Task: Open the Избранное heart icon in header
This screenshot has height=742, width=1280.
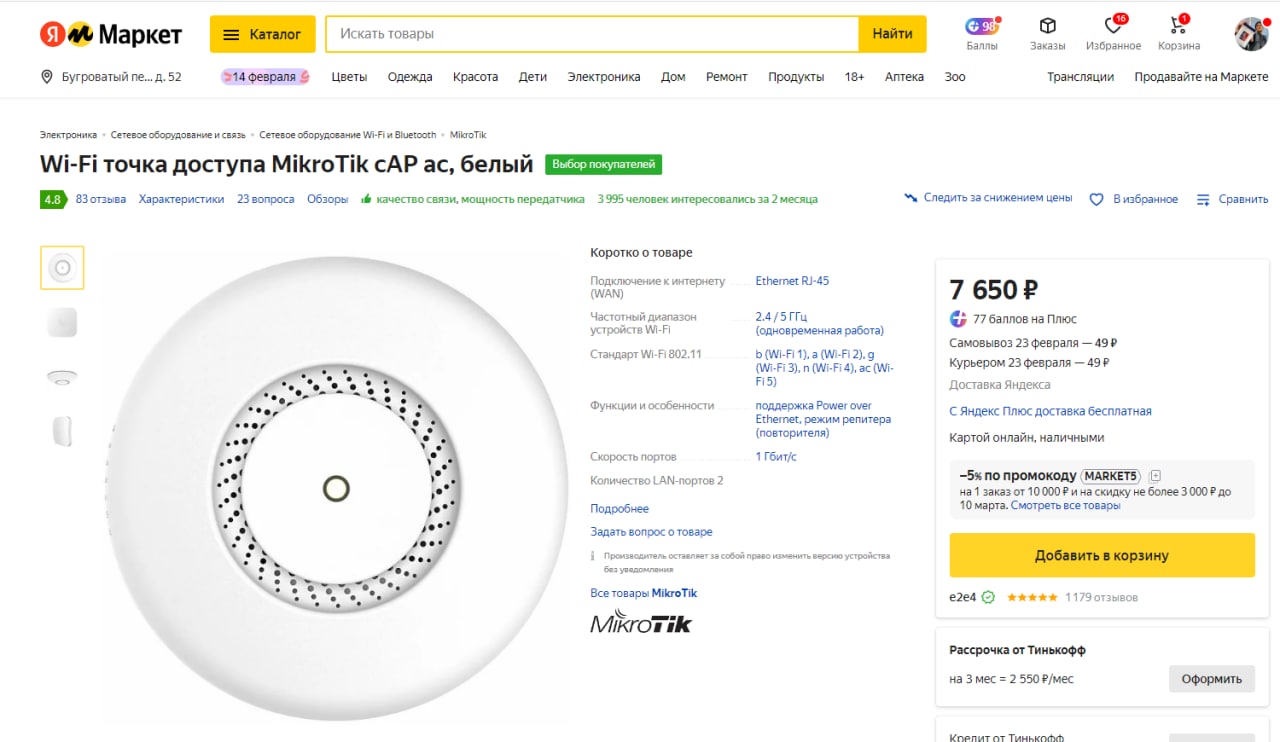Action: click(x=1113, y=26)
